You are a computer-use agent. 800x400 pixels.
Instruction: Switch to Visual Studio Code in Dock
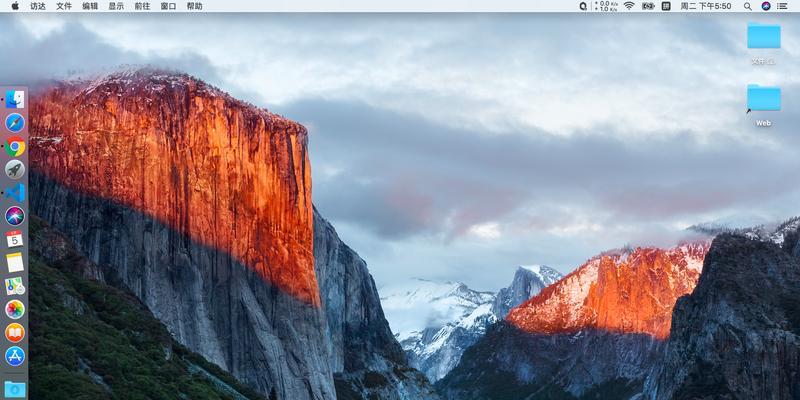(15, 193)
